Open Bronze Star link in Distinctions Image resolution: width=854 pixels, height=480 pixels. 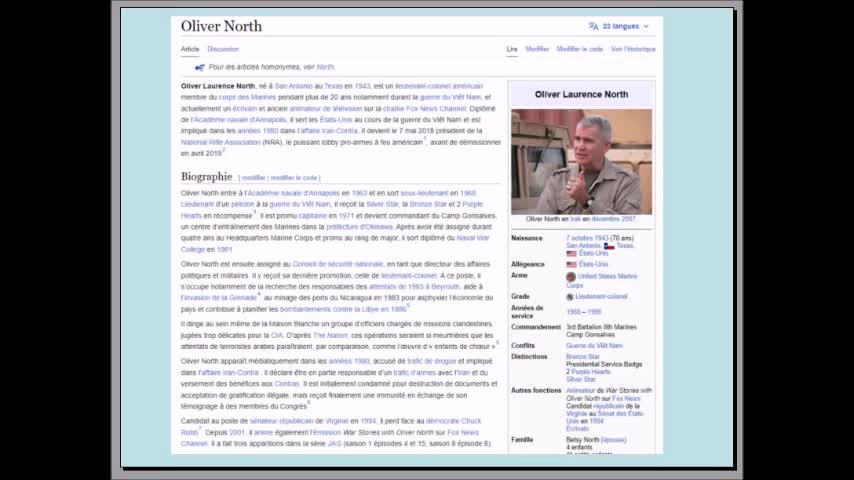click(583, 356)
